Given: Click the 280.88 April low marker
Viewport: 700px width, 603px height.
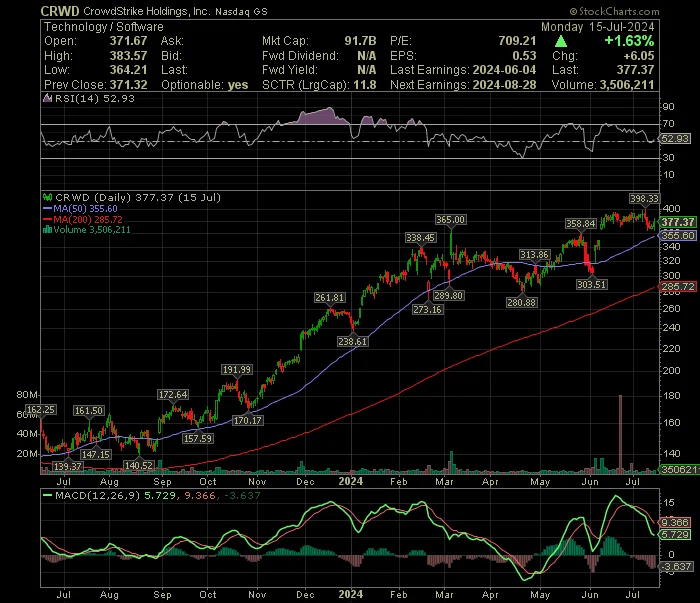Looking at the screenshot, I should pyautogui.click(x=521, y=303).
